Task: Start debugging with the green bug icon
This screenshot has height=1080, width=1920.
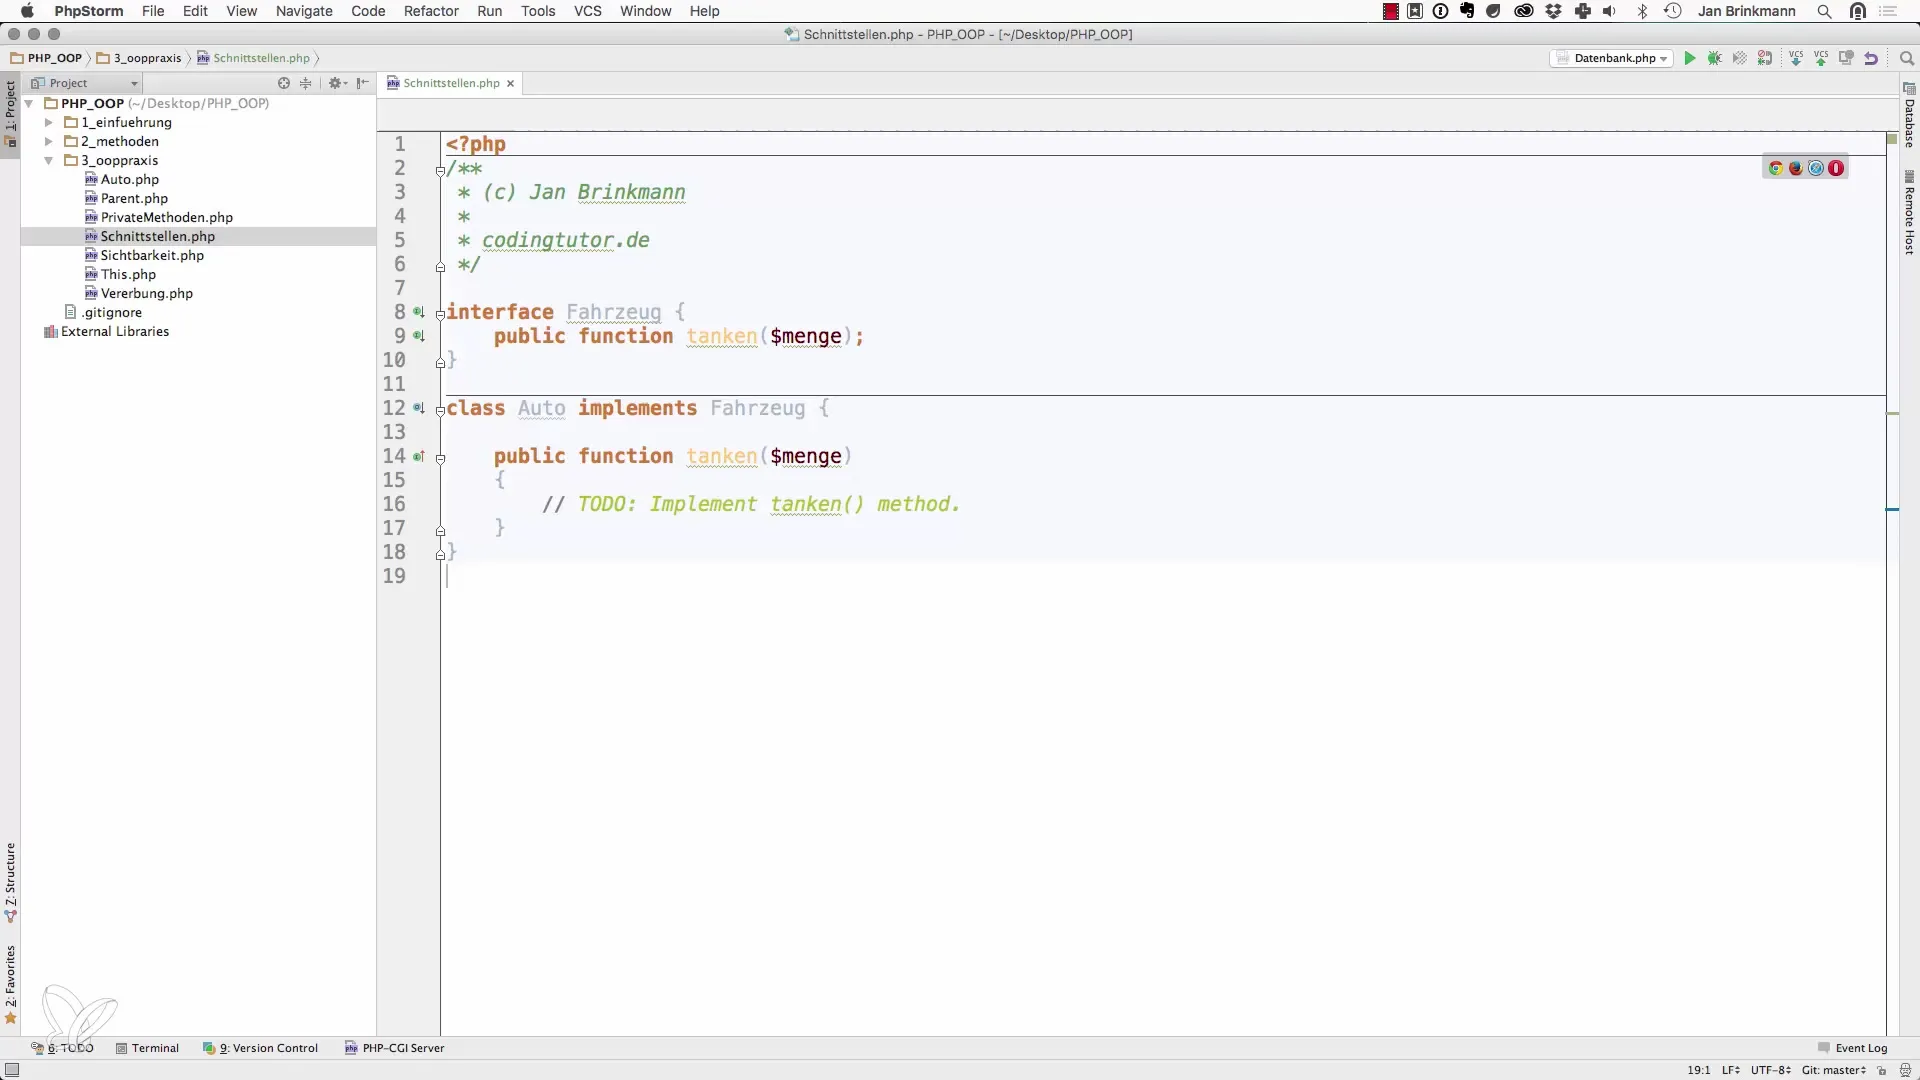Action: tap(1715, 58)
